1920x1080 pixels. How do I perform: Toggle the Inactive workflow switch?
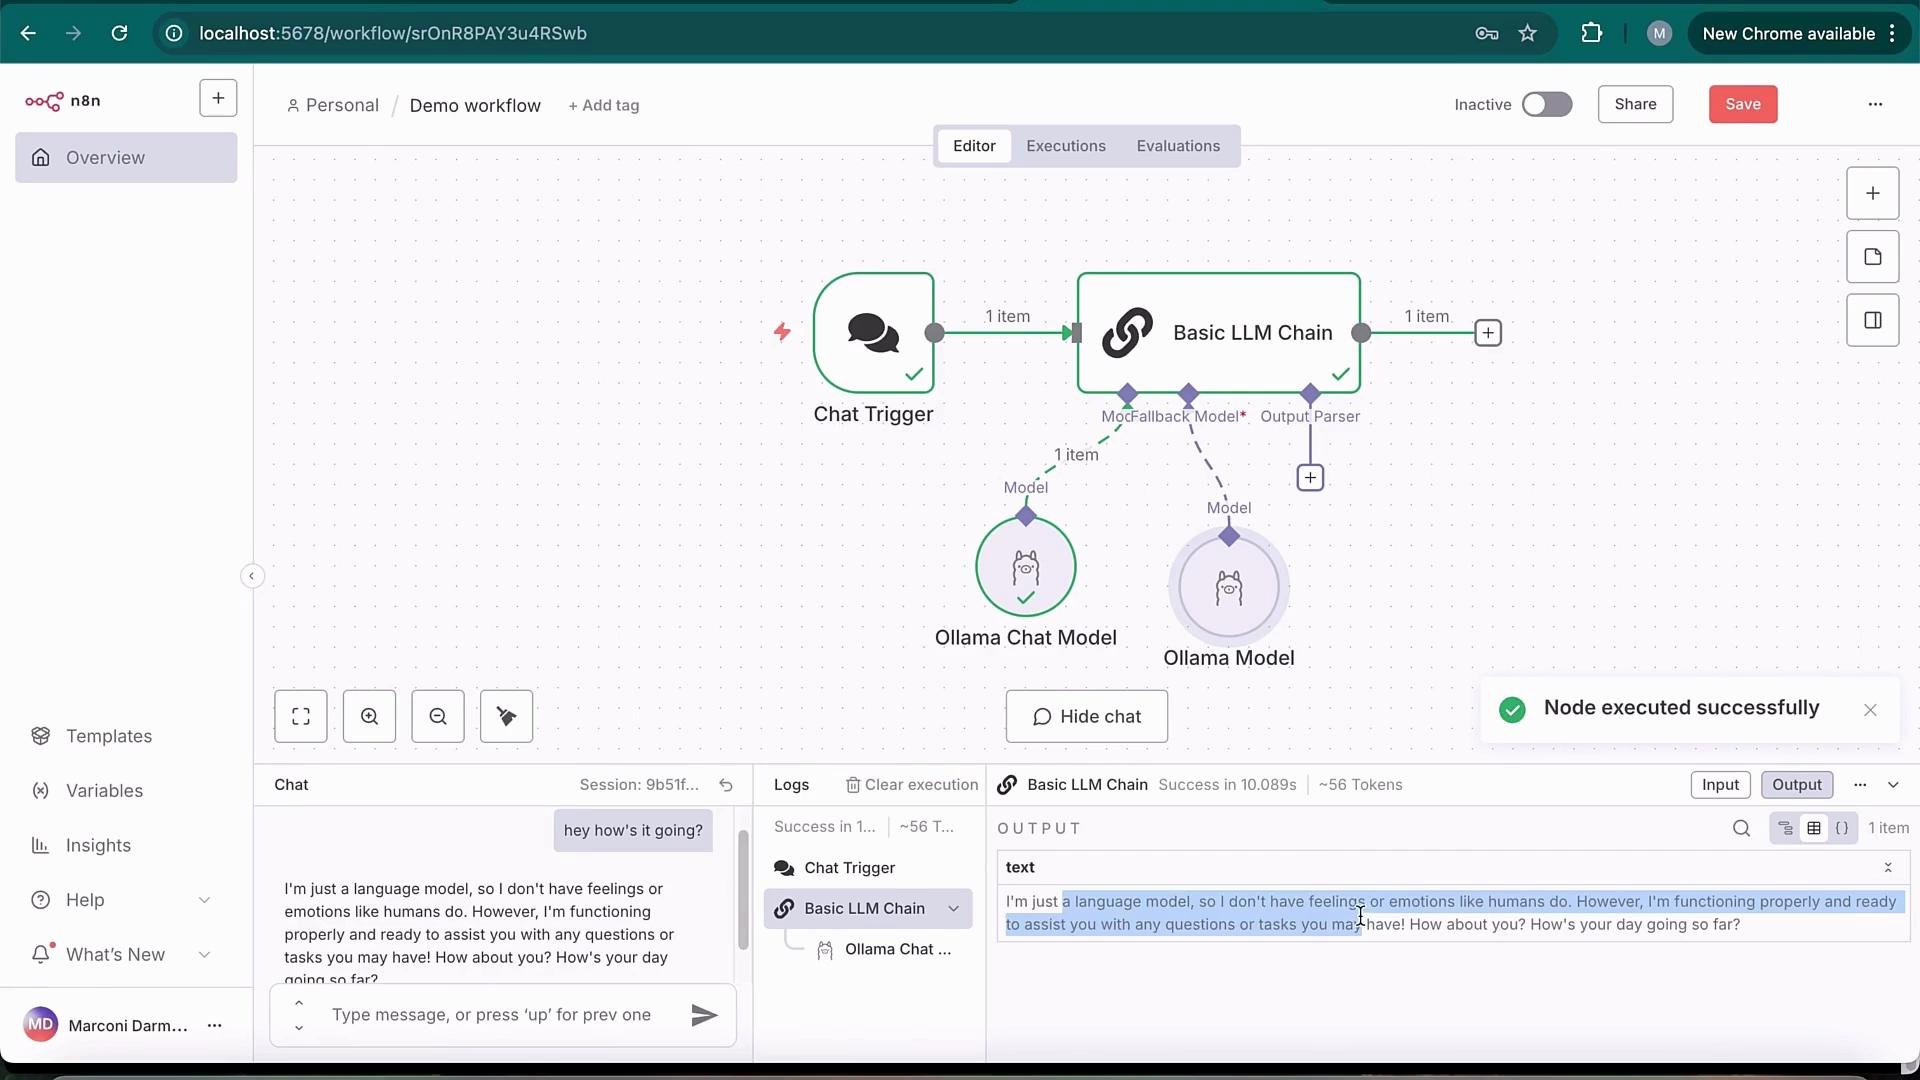[1547, 105]
